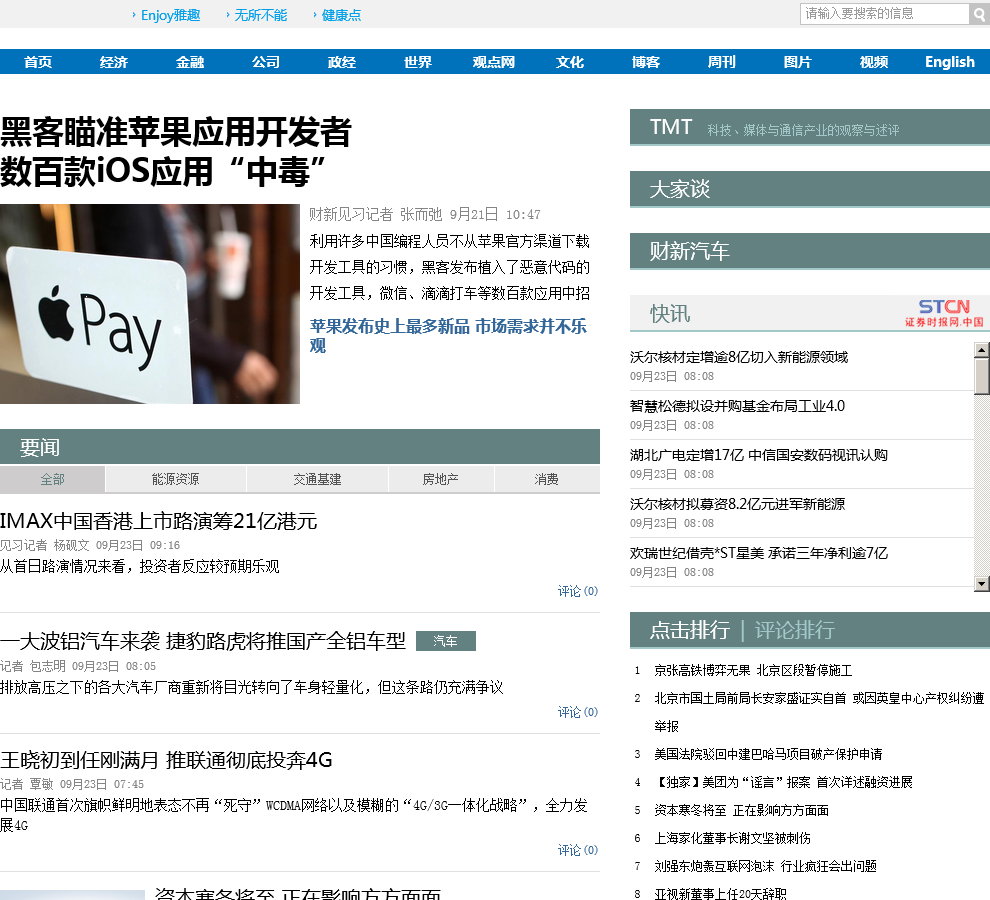
Task: Open 公司 navigation item
Action: (266, 62)
